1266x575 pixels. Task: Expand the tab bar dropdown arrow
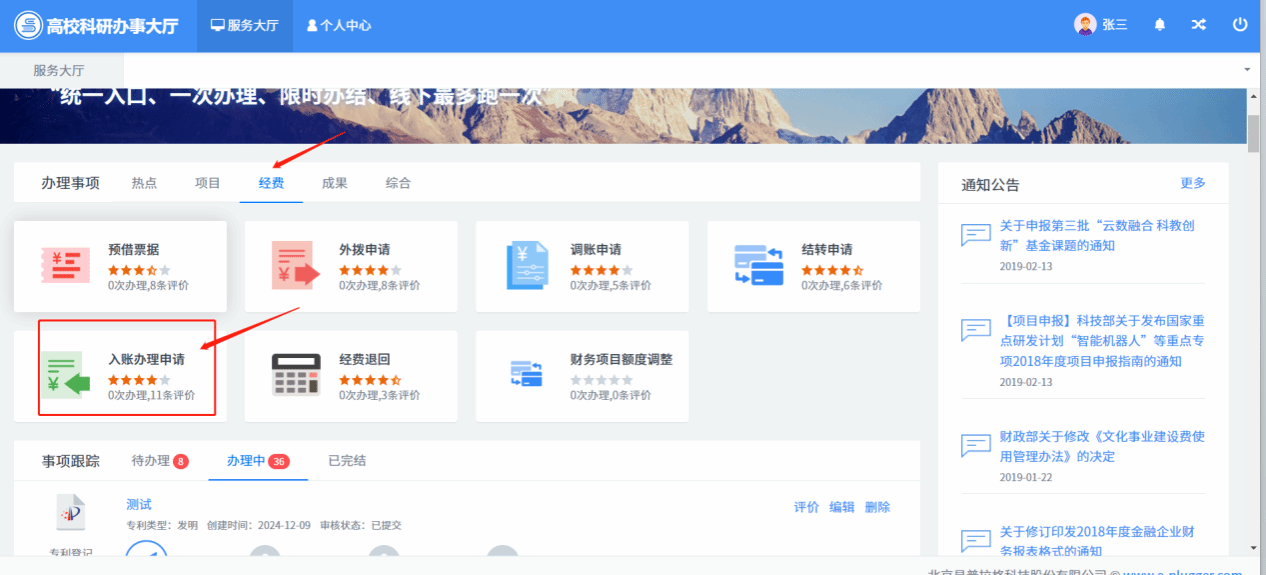click(1247, 70)
